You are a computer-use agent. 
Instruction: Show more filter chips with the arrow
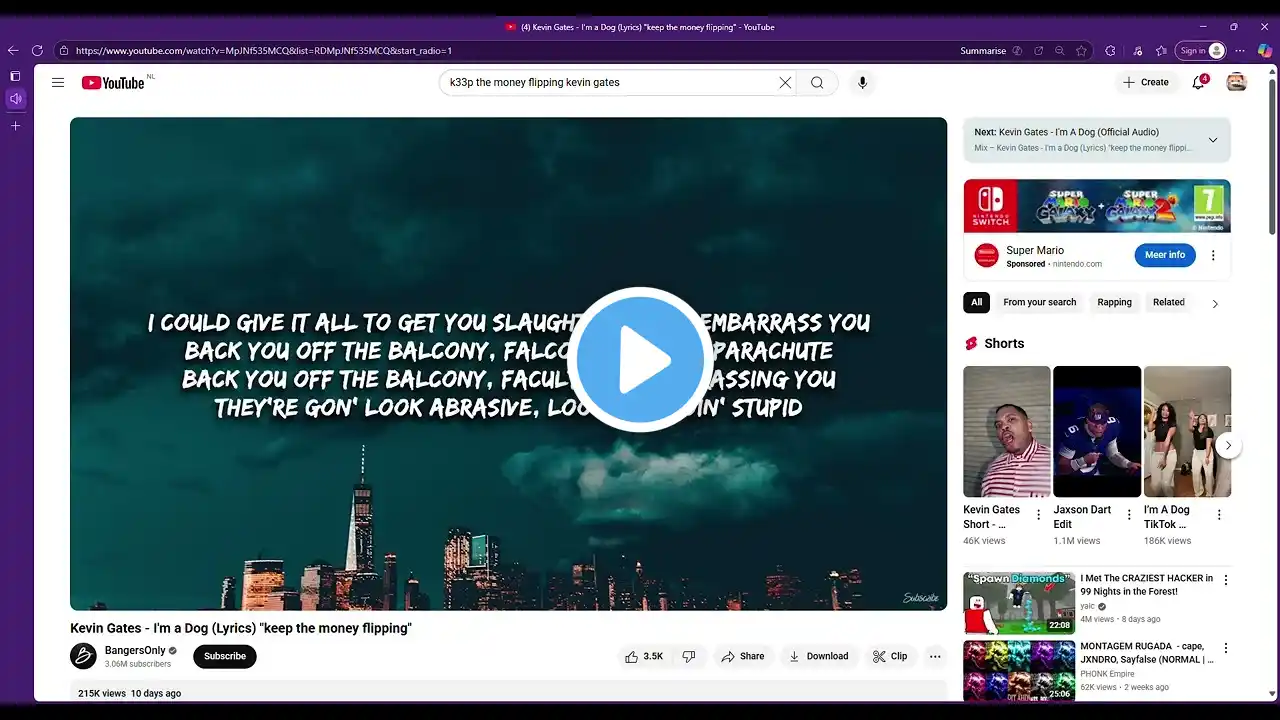(x=1215, y=303)
